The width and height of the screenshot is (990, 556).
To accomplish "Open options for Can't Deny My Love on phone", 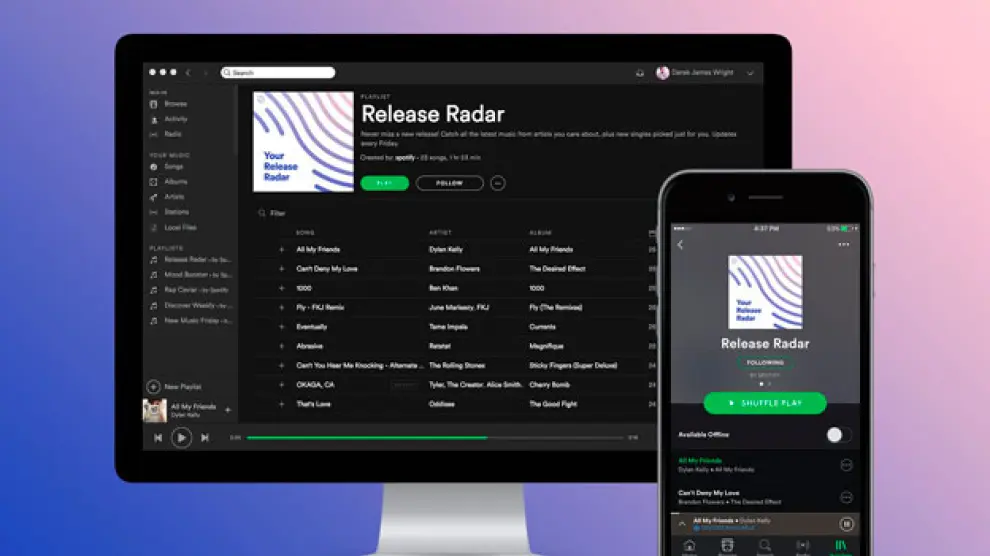I will pos(846,497).
